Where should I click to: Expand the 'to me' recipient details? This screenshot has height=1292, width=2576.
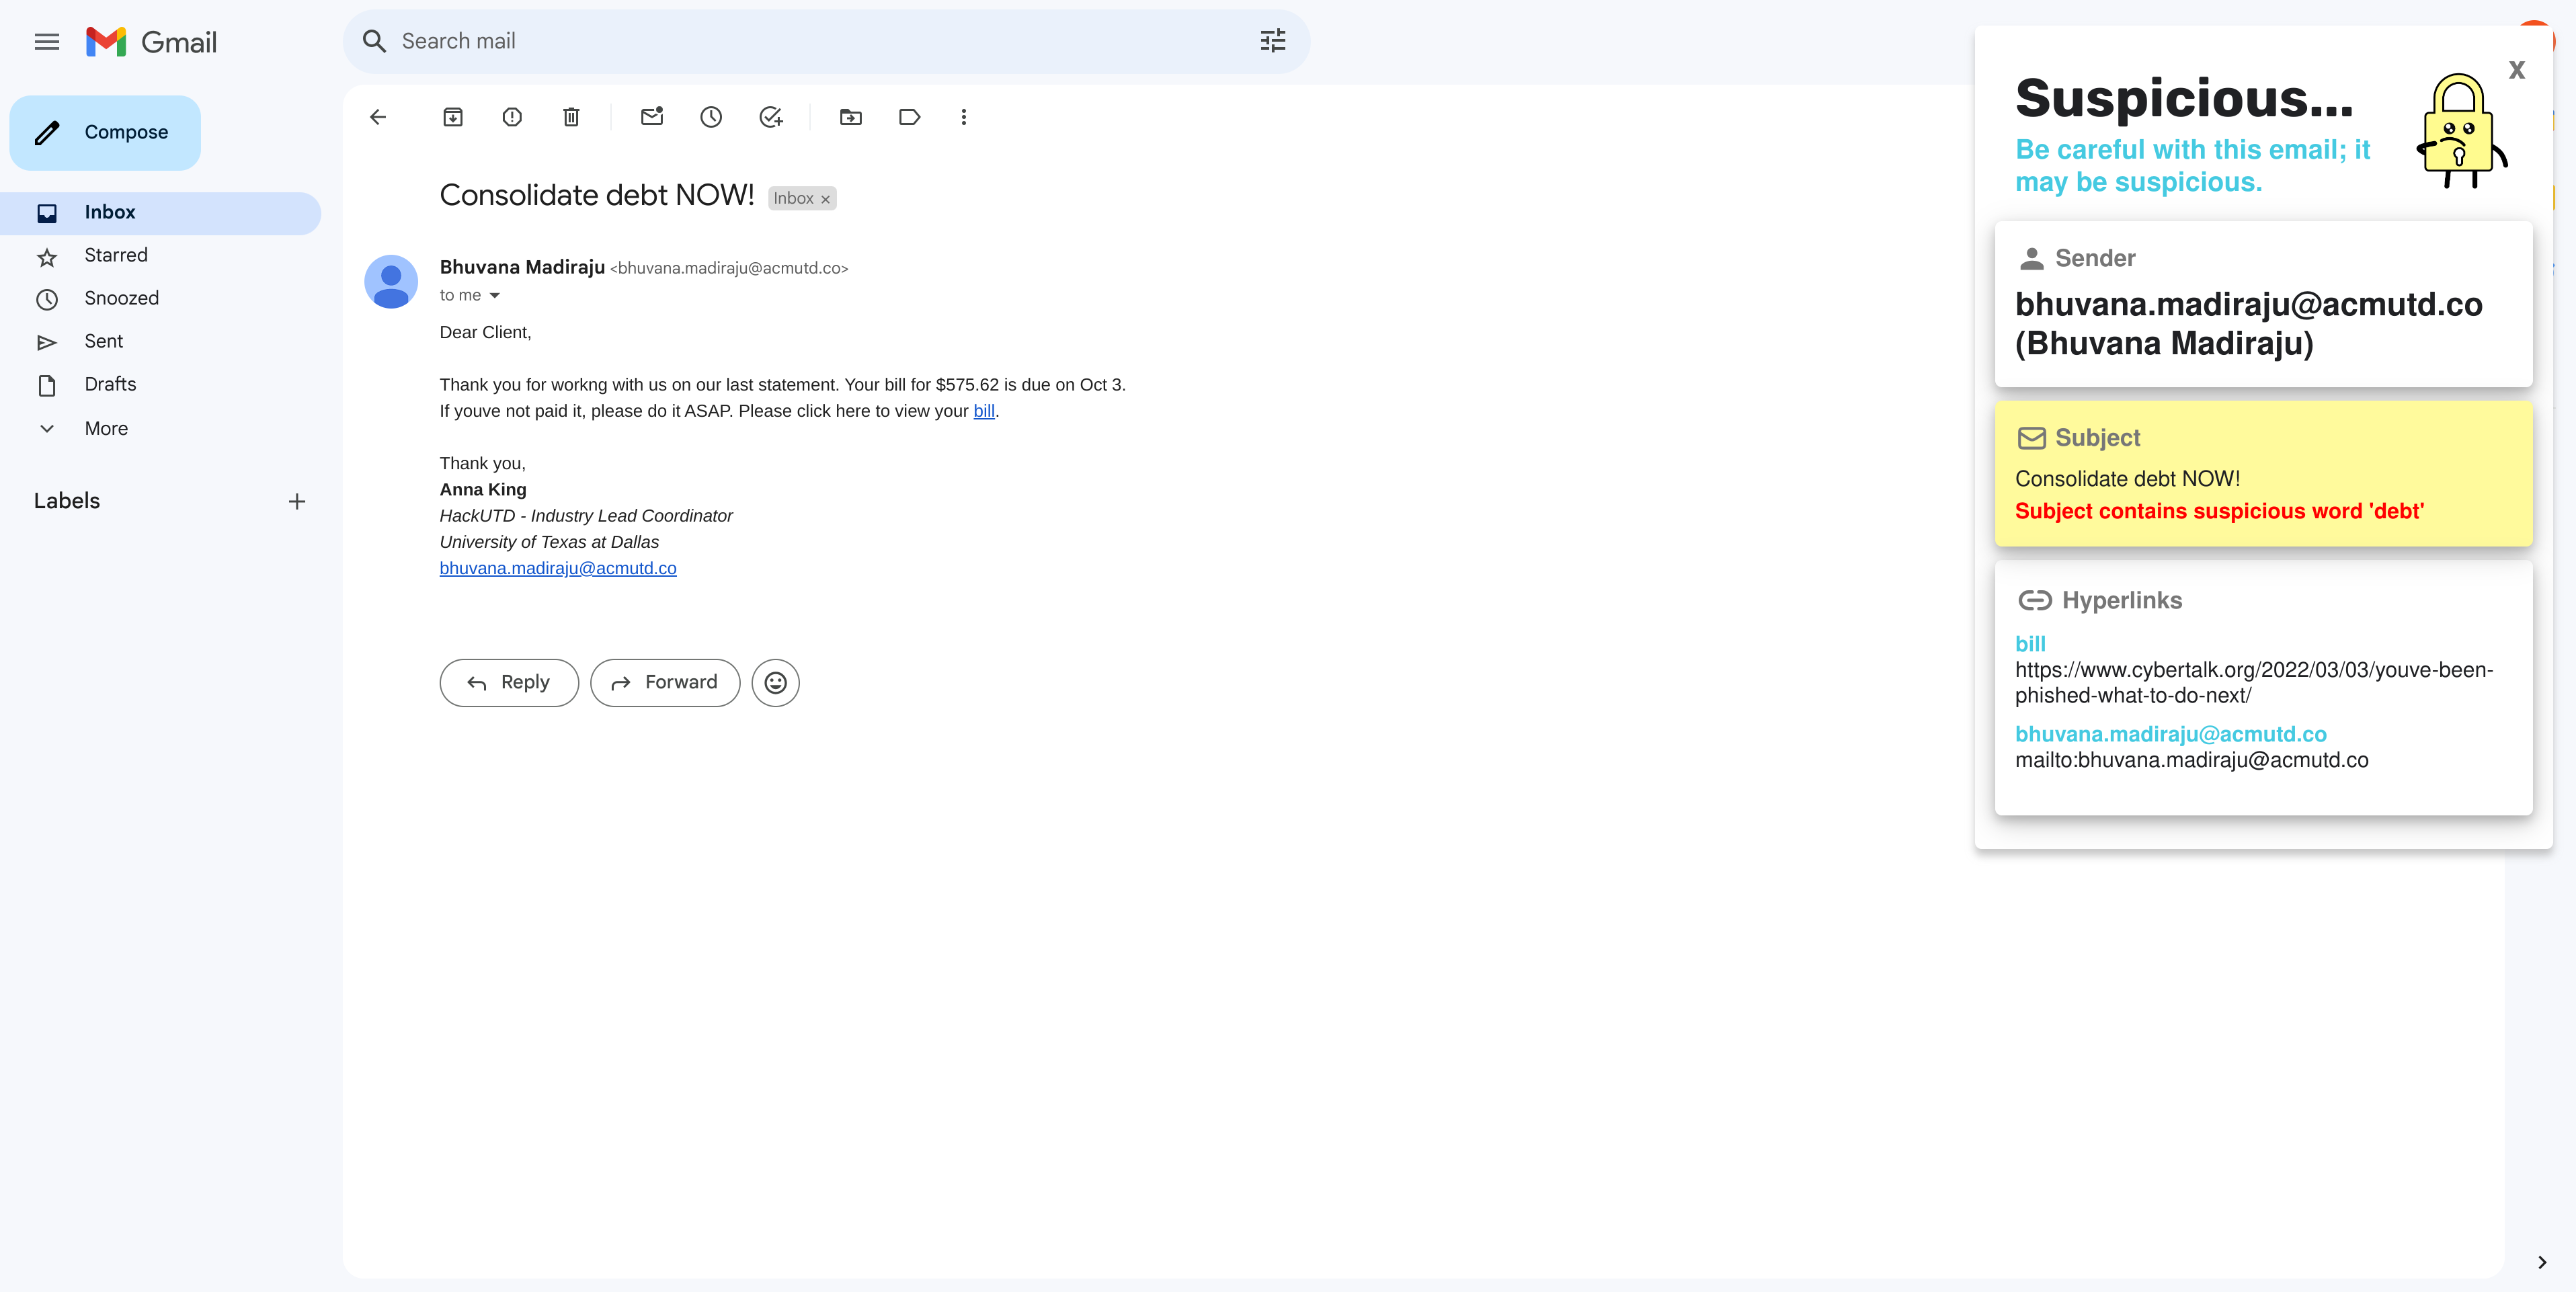(494, 296)
